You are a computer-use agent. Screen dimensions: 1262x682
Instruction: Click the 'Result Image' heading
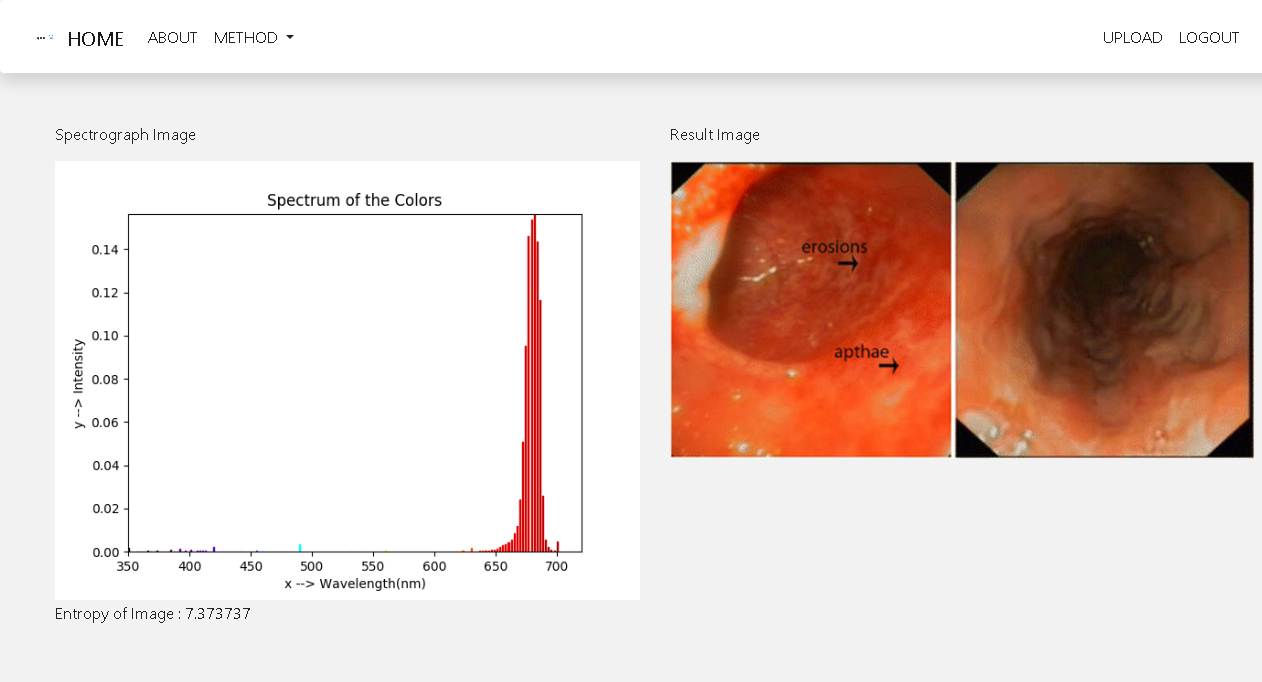coord(714,135)
